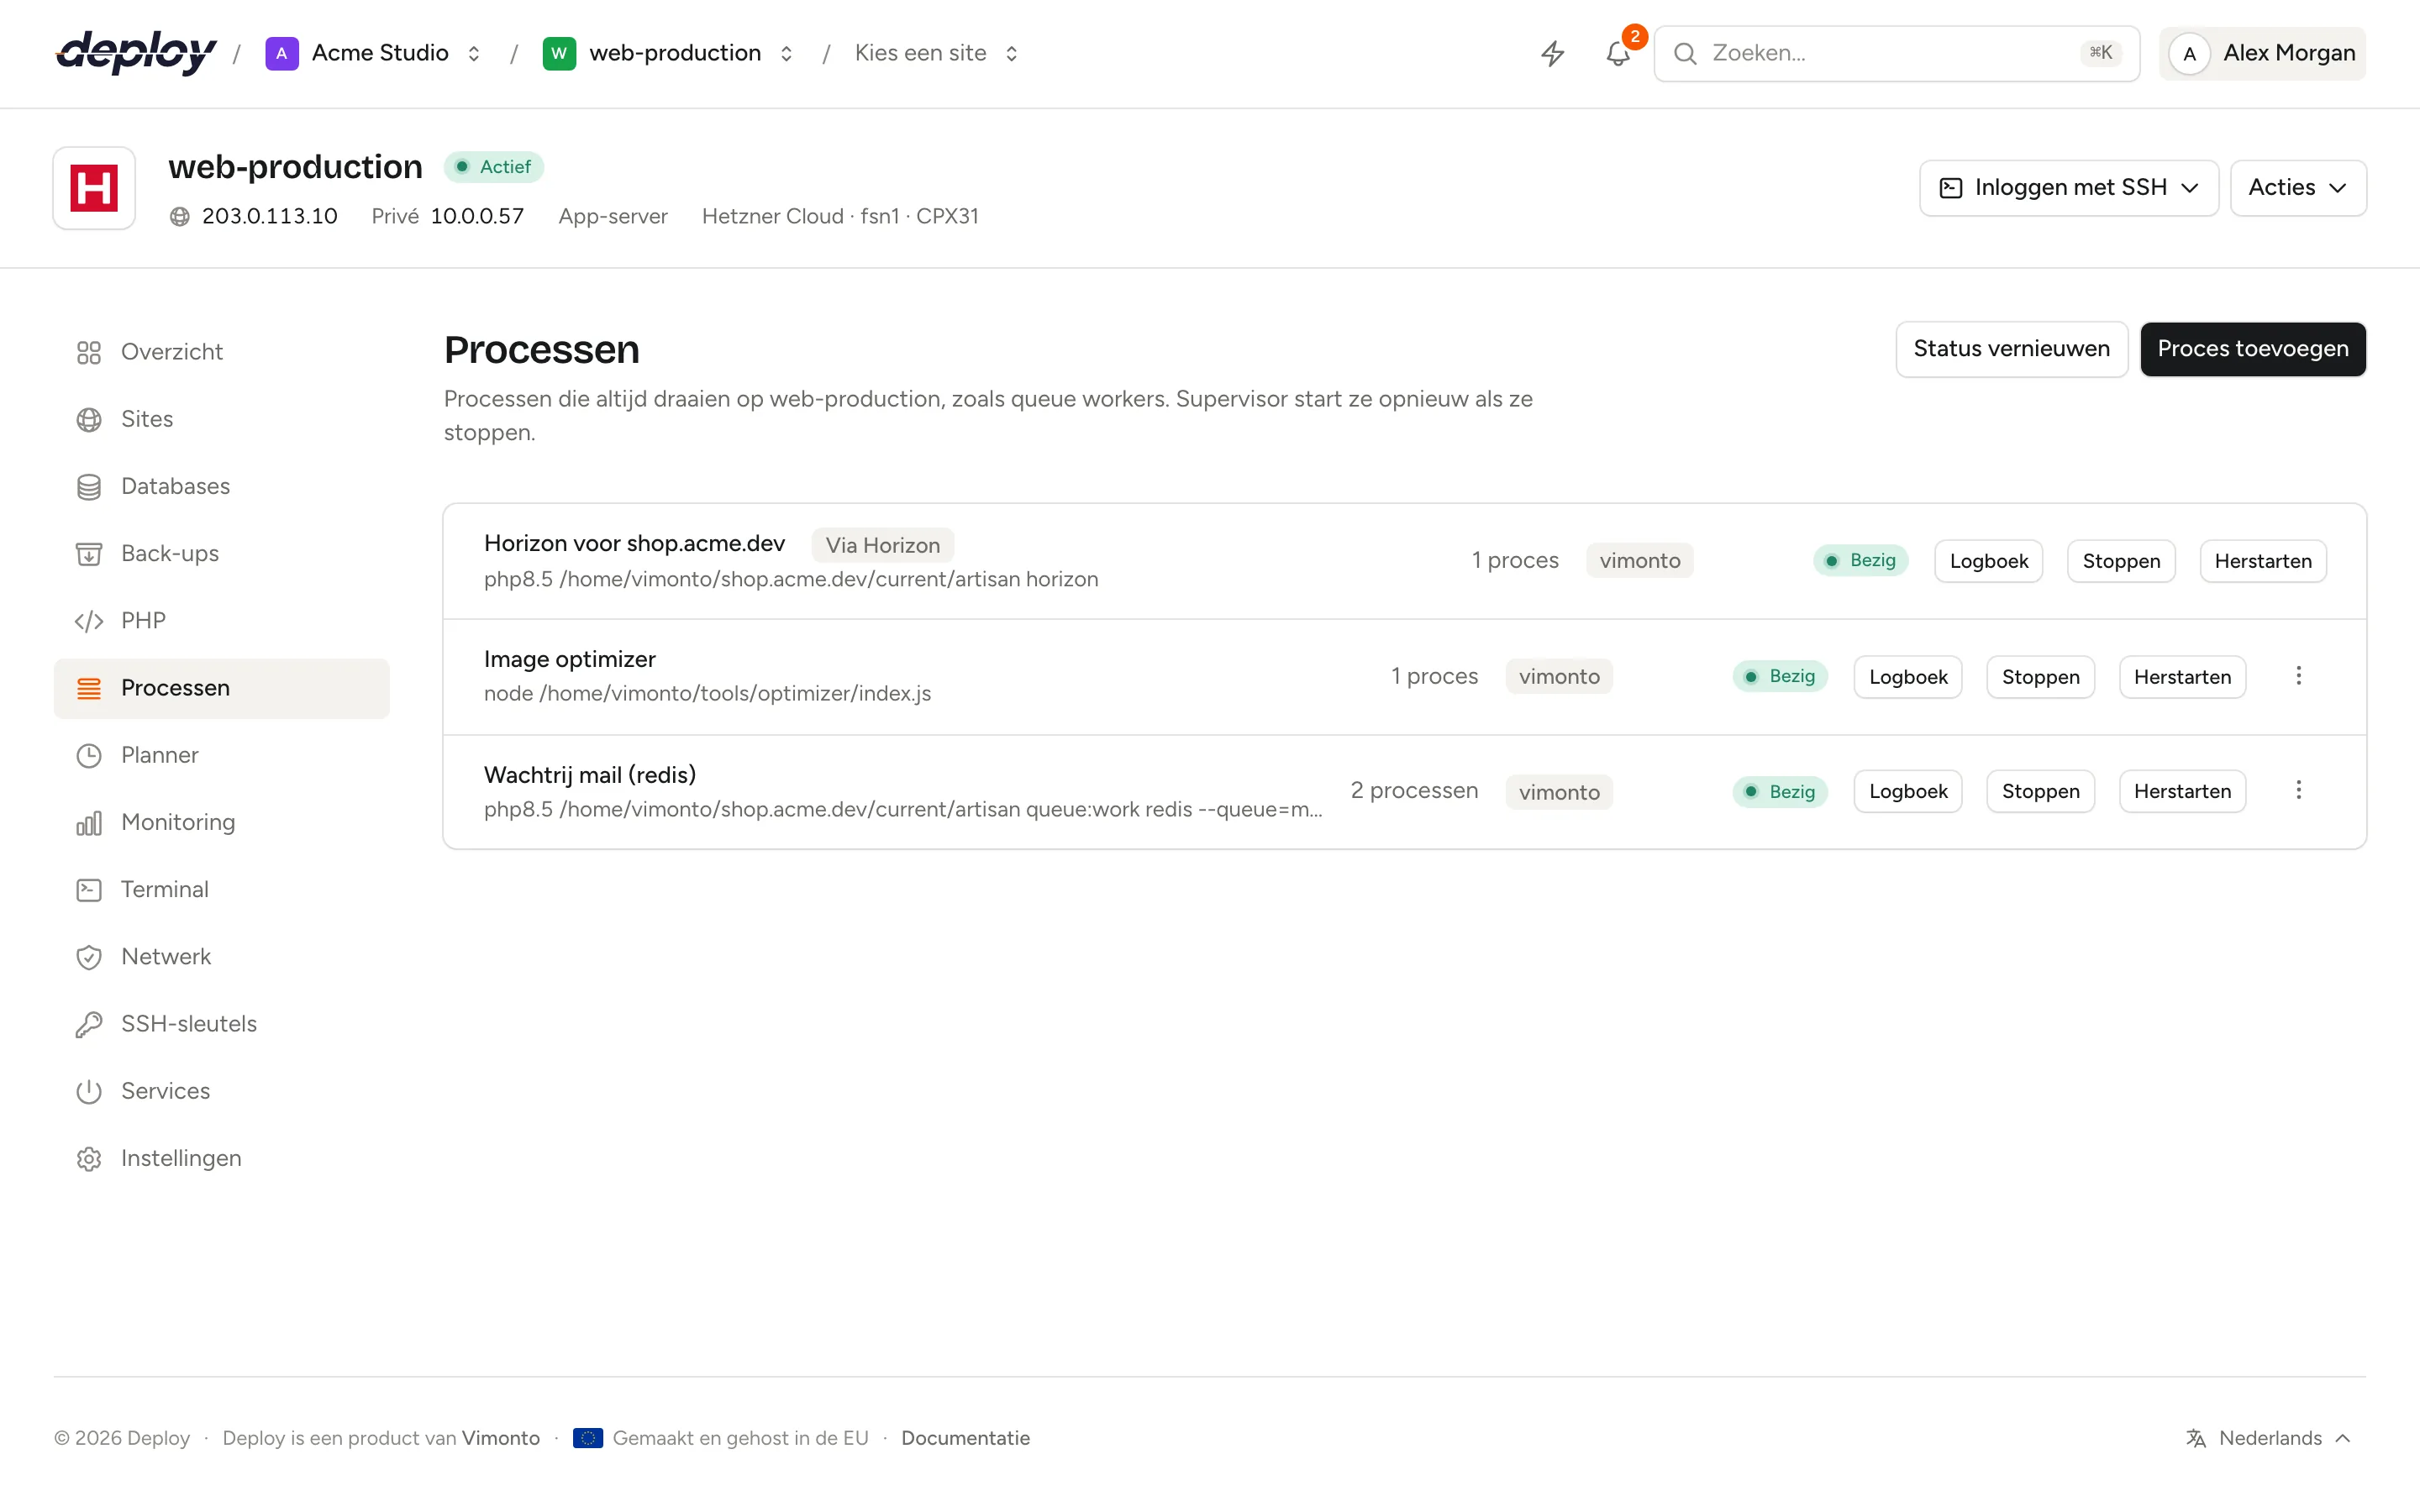Viewport: 2420px width, 1512px height.
Task: Click the Services power icon in the sidebar
Action: [x=89, y=1091]
